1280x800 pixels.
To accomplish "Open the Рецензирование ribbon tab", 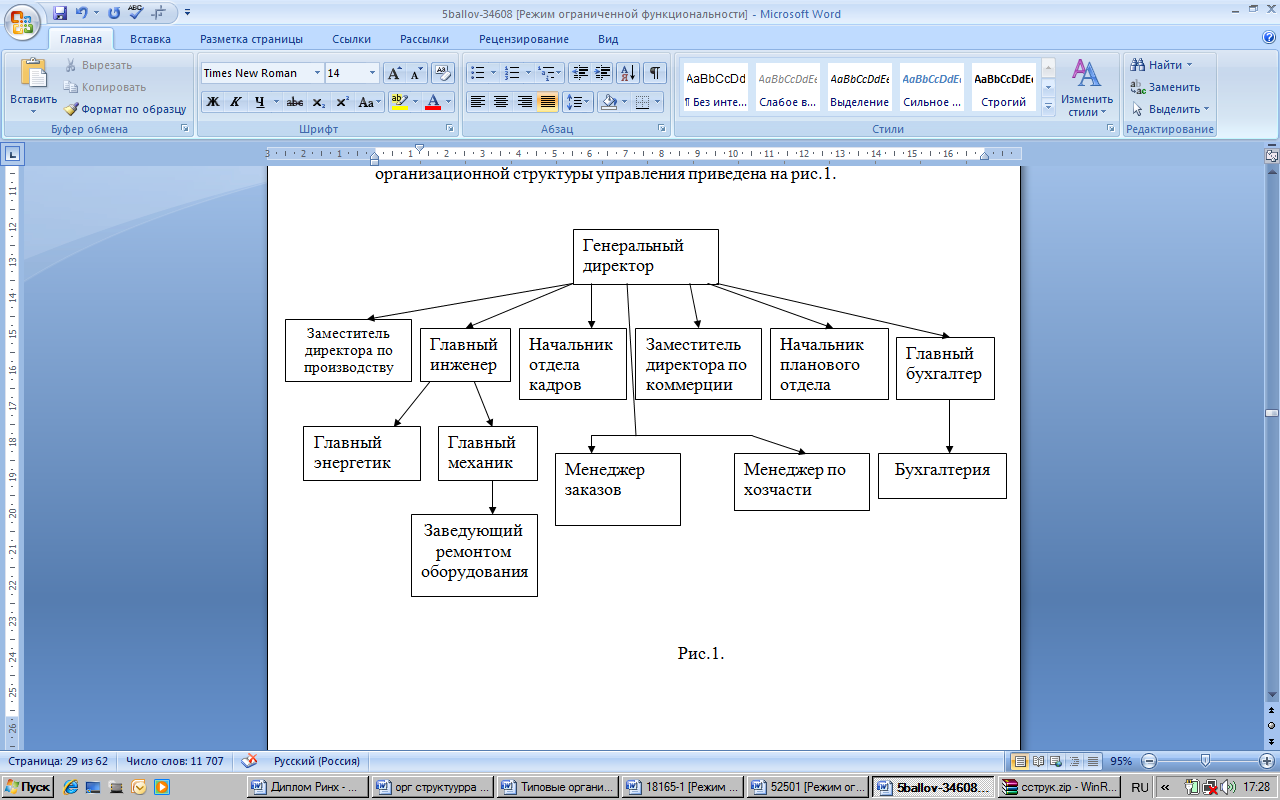I will point(523,39).
